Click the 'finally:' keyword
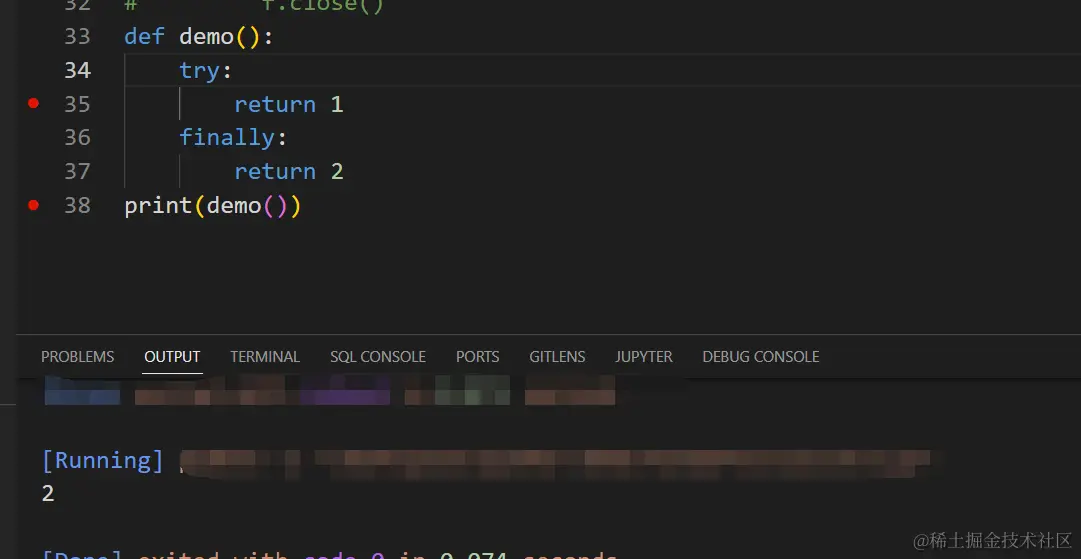 [233, 138]
